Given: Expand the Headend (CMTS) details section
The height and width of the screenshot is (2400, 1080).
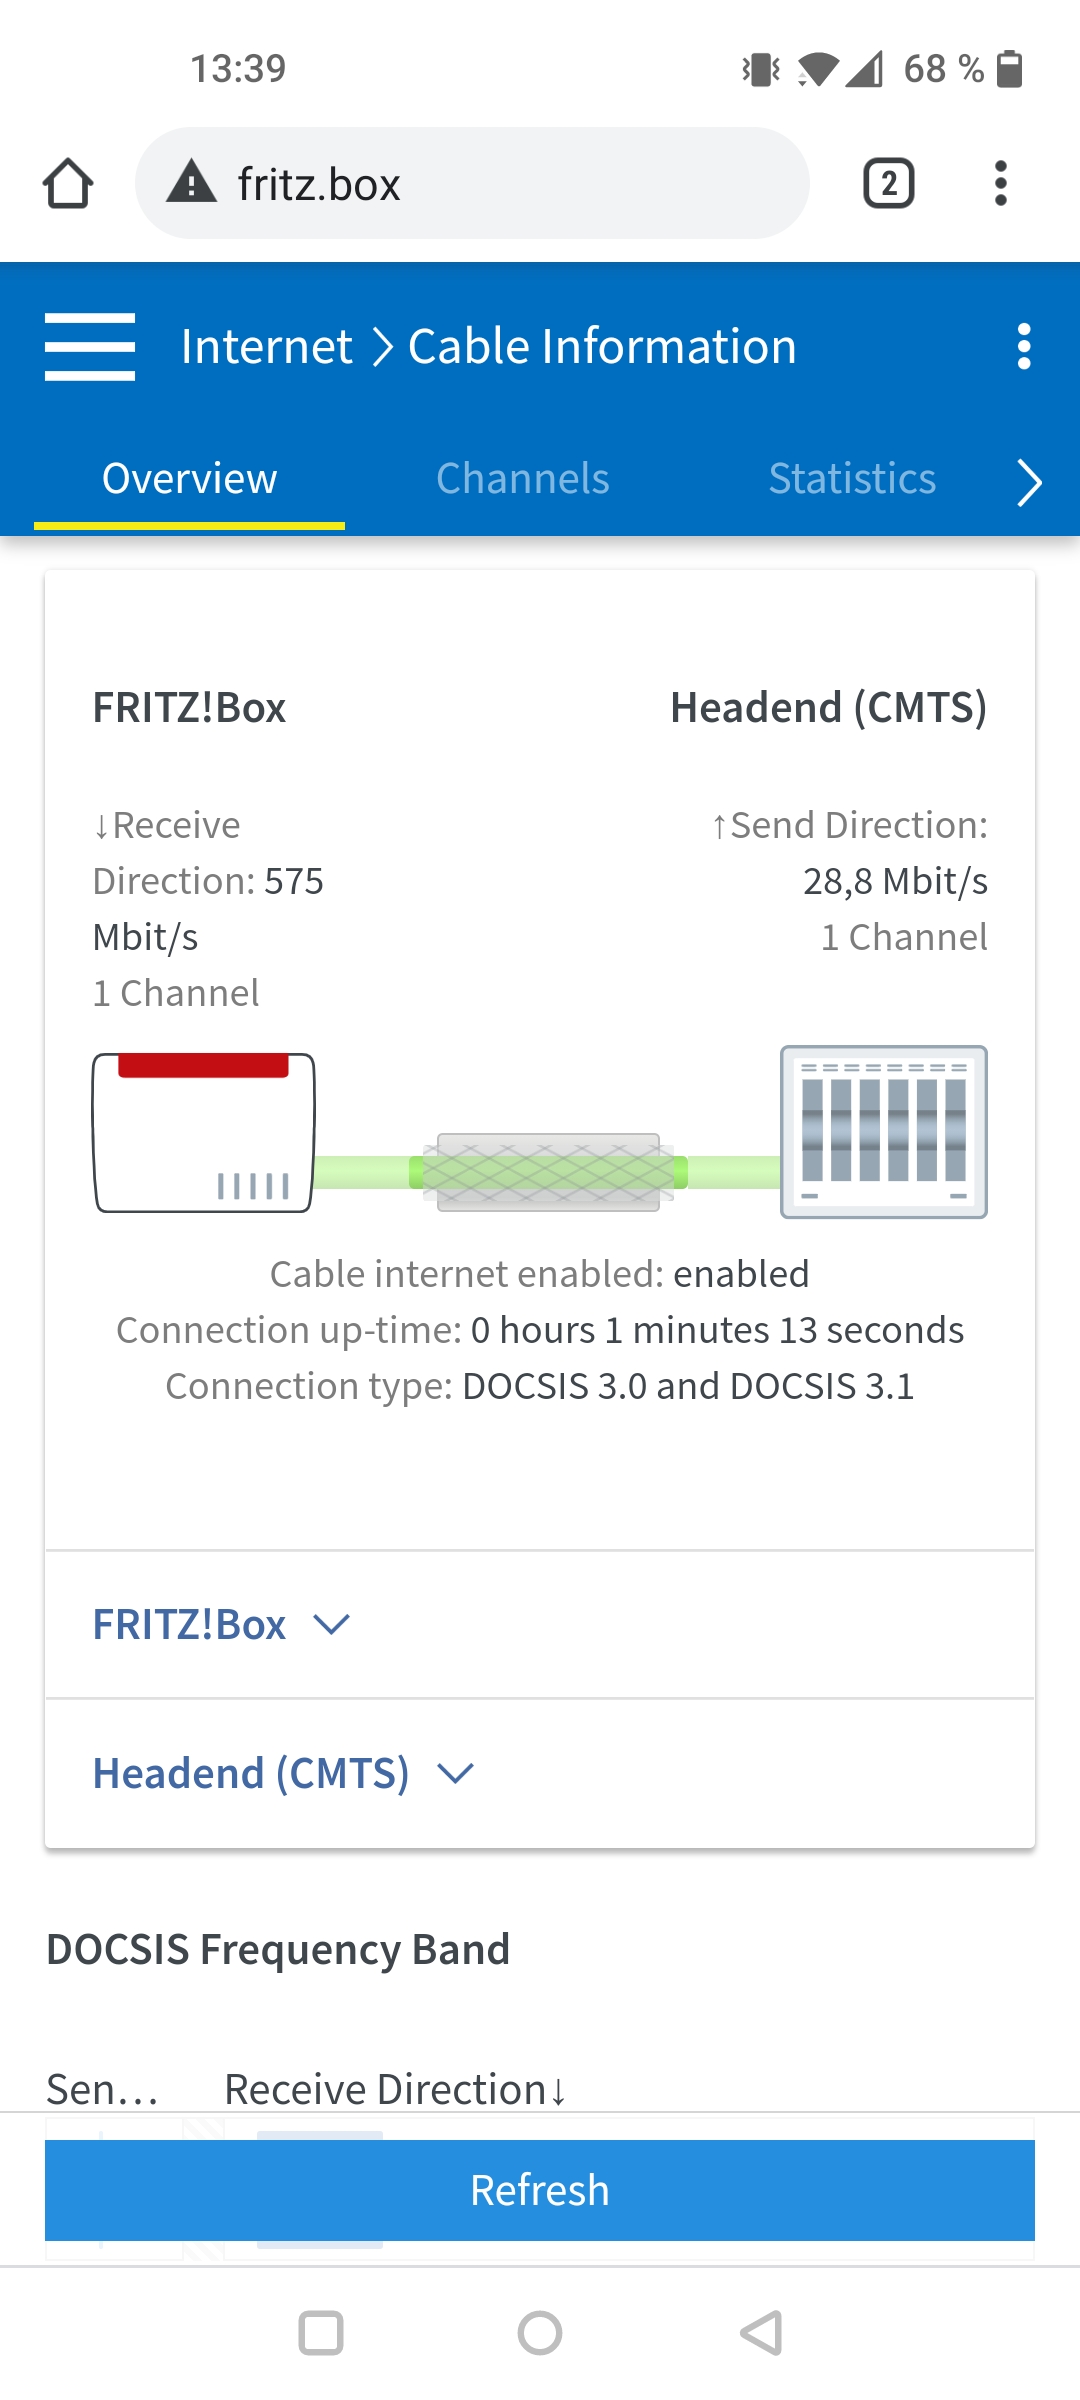Looking at the screenshot, I should pos(283,1774).
